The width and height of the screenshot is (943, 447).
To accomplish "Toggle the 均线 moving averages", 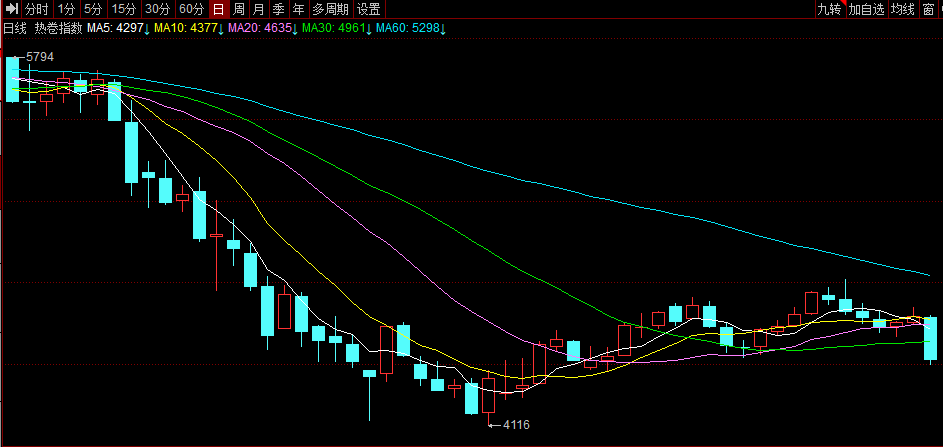I will tap(903, 8).
